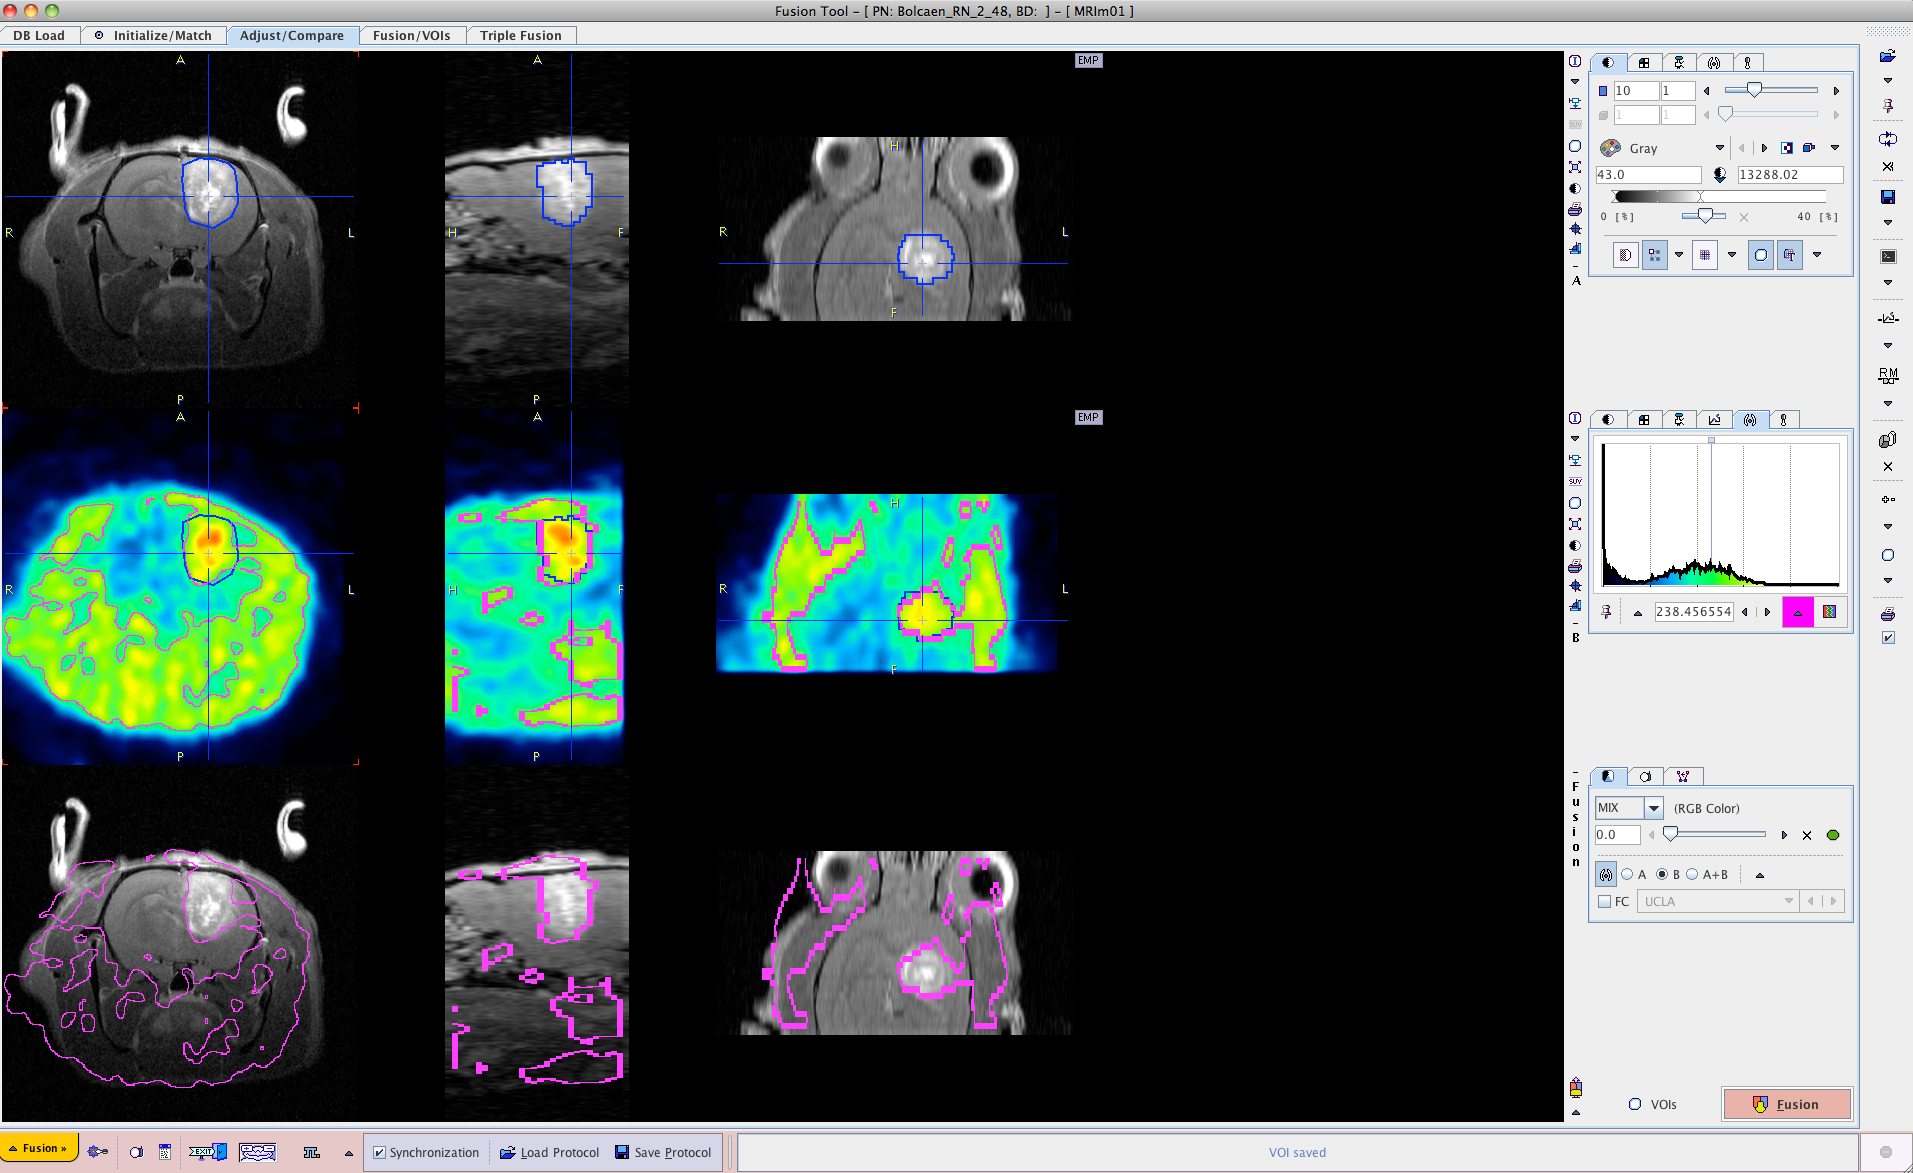Click the console terminal icon in right sidebar

(x=1887, y=256)
